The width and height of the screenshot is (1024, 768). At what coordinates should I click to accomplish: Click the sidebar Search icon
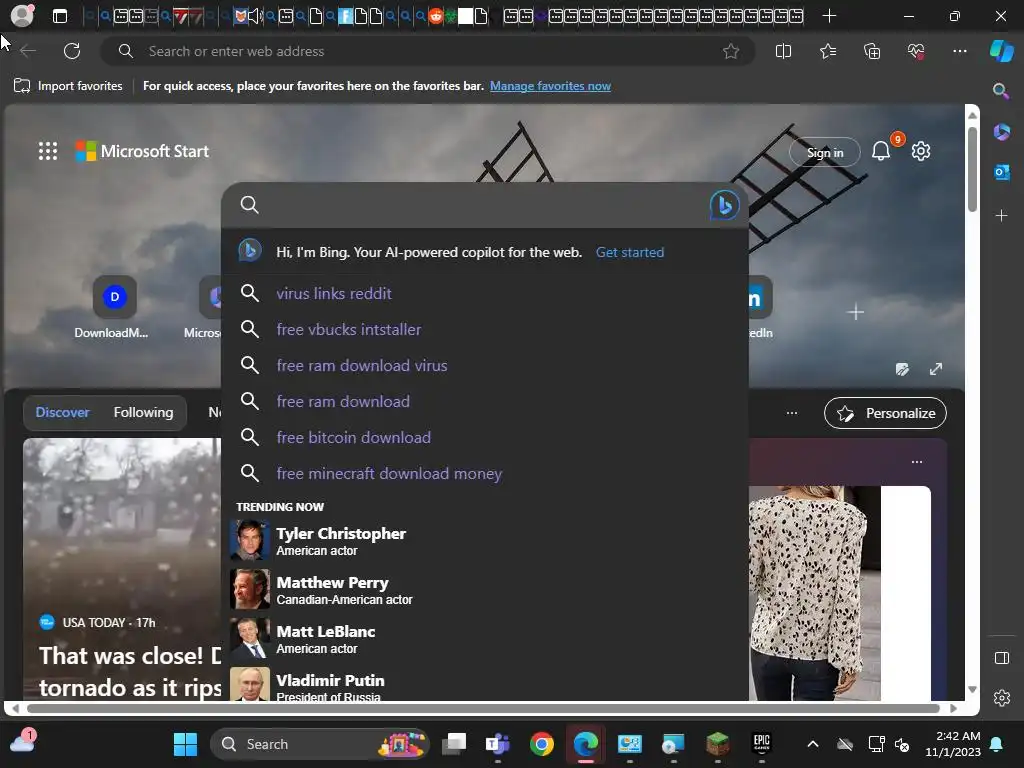tap(1000, 91)
